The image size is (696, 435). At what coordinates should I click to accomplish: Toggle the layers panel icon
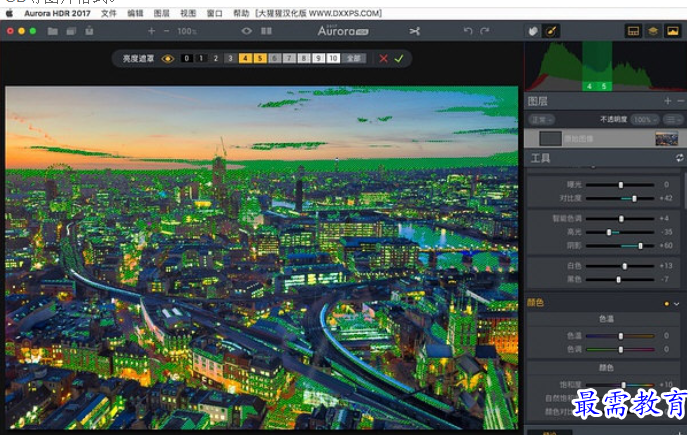(x=652, y=31)
